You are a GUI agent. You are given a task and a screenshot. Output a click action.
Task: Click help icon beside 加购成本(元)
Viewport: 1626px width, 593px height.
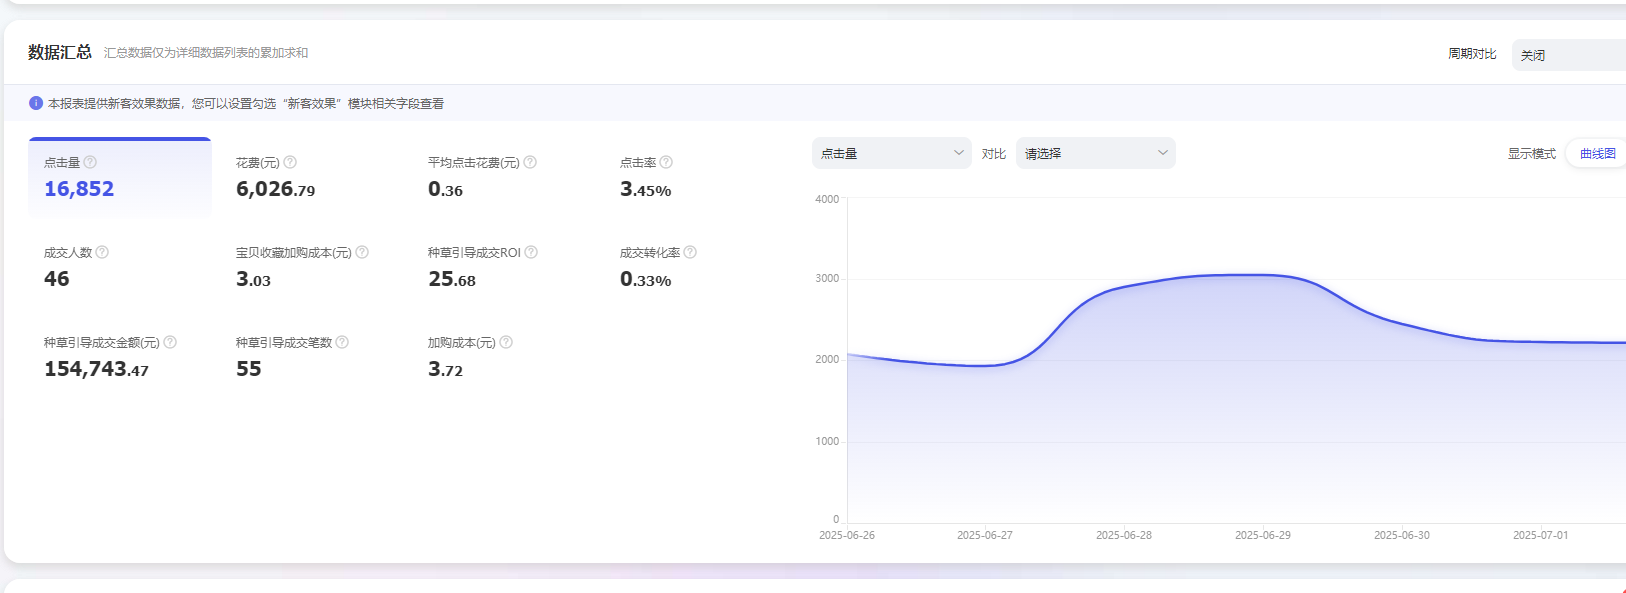(x=506, y=342)
